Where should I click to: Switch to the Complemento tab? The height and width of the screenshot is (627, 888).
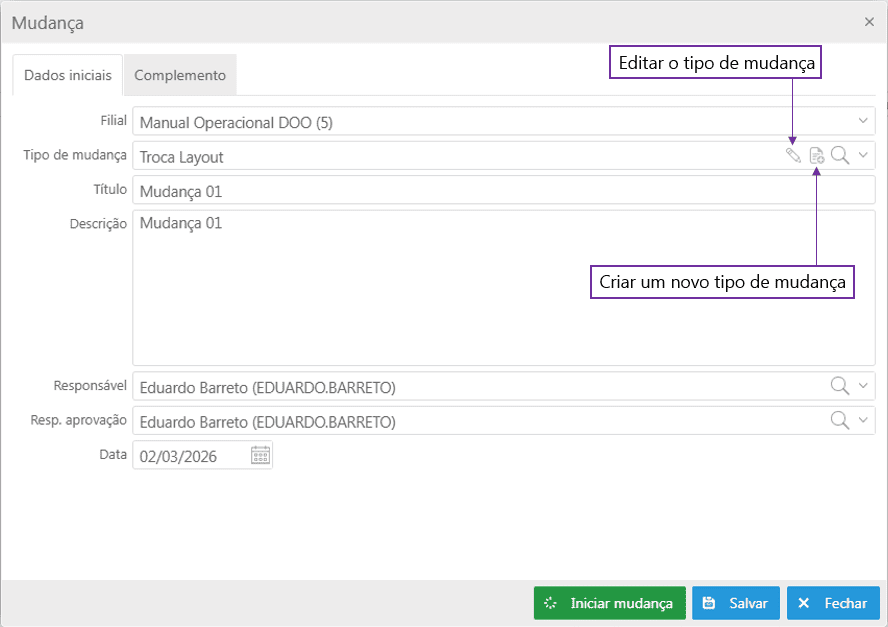tap(180, 75)
